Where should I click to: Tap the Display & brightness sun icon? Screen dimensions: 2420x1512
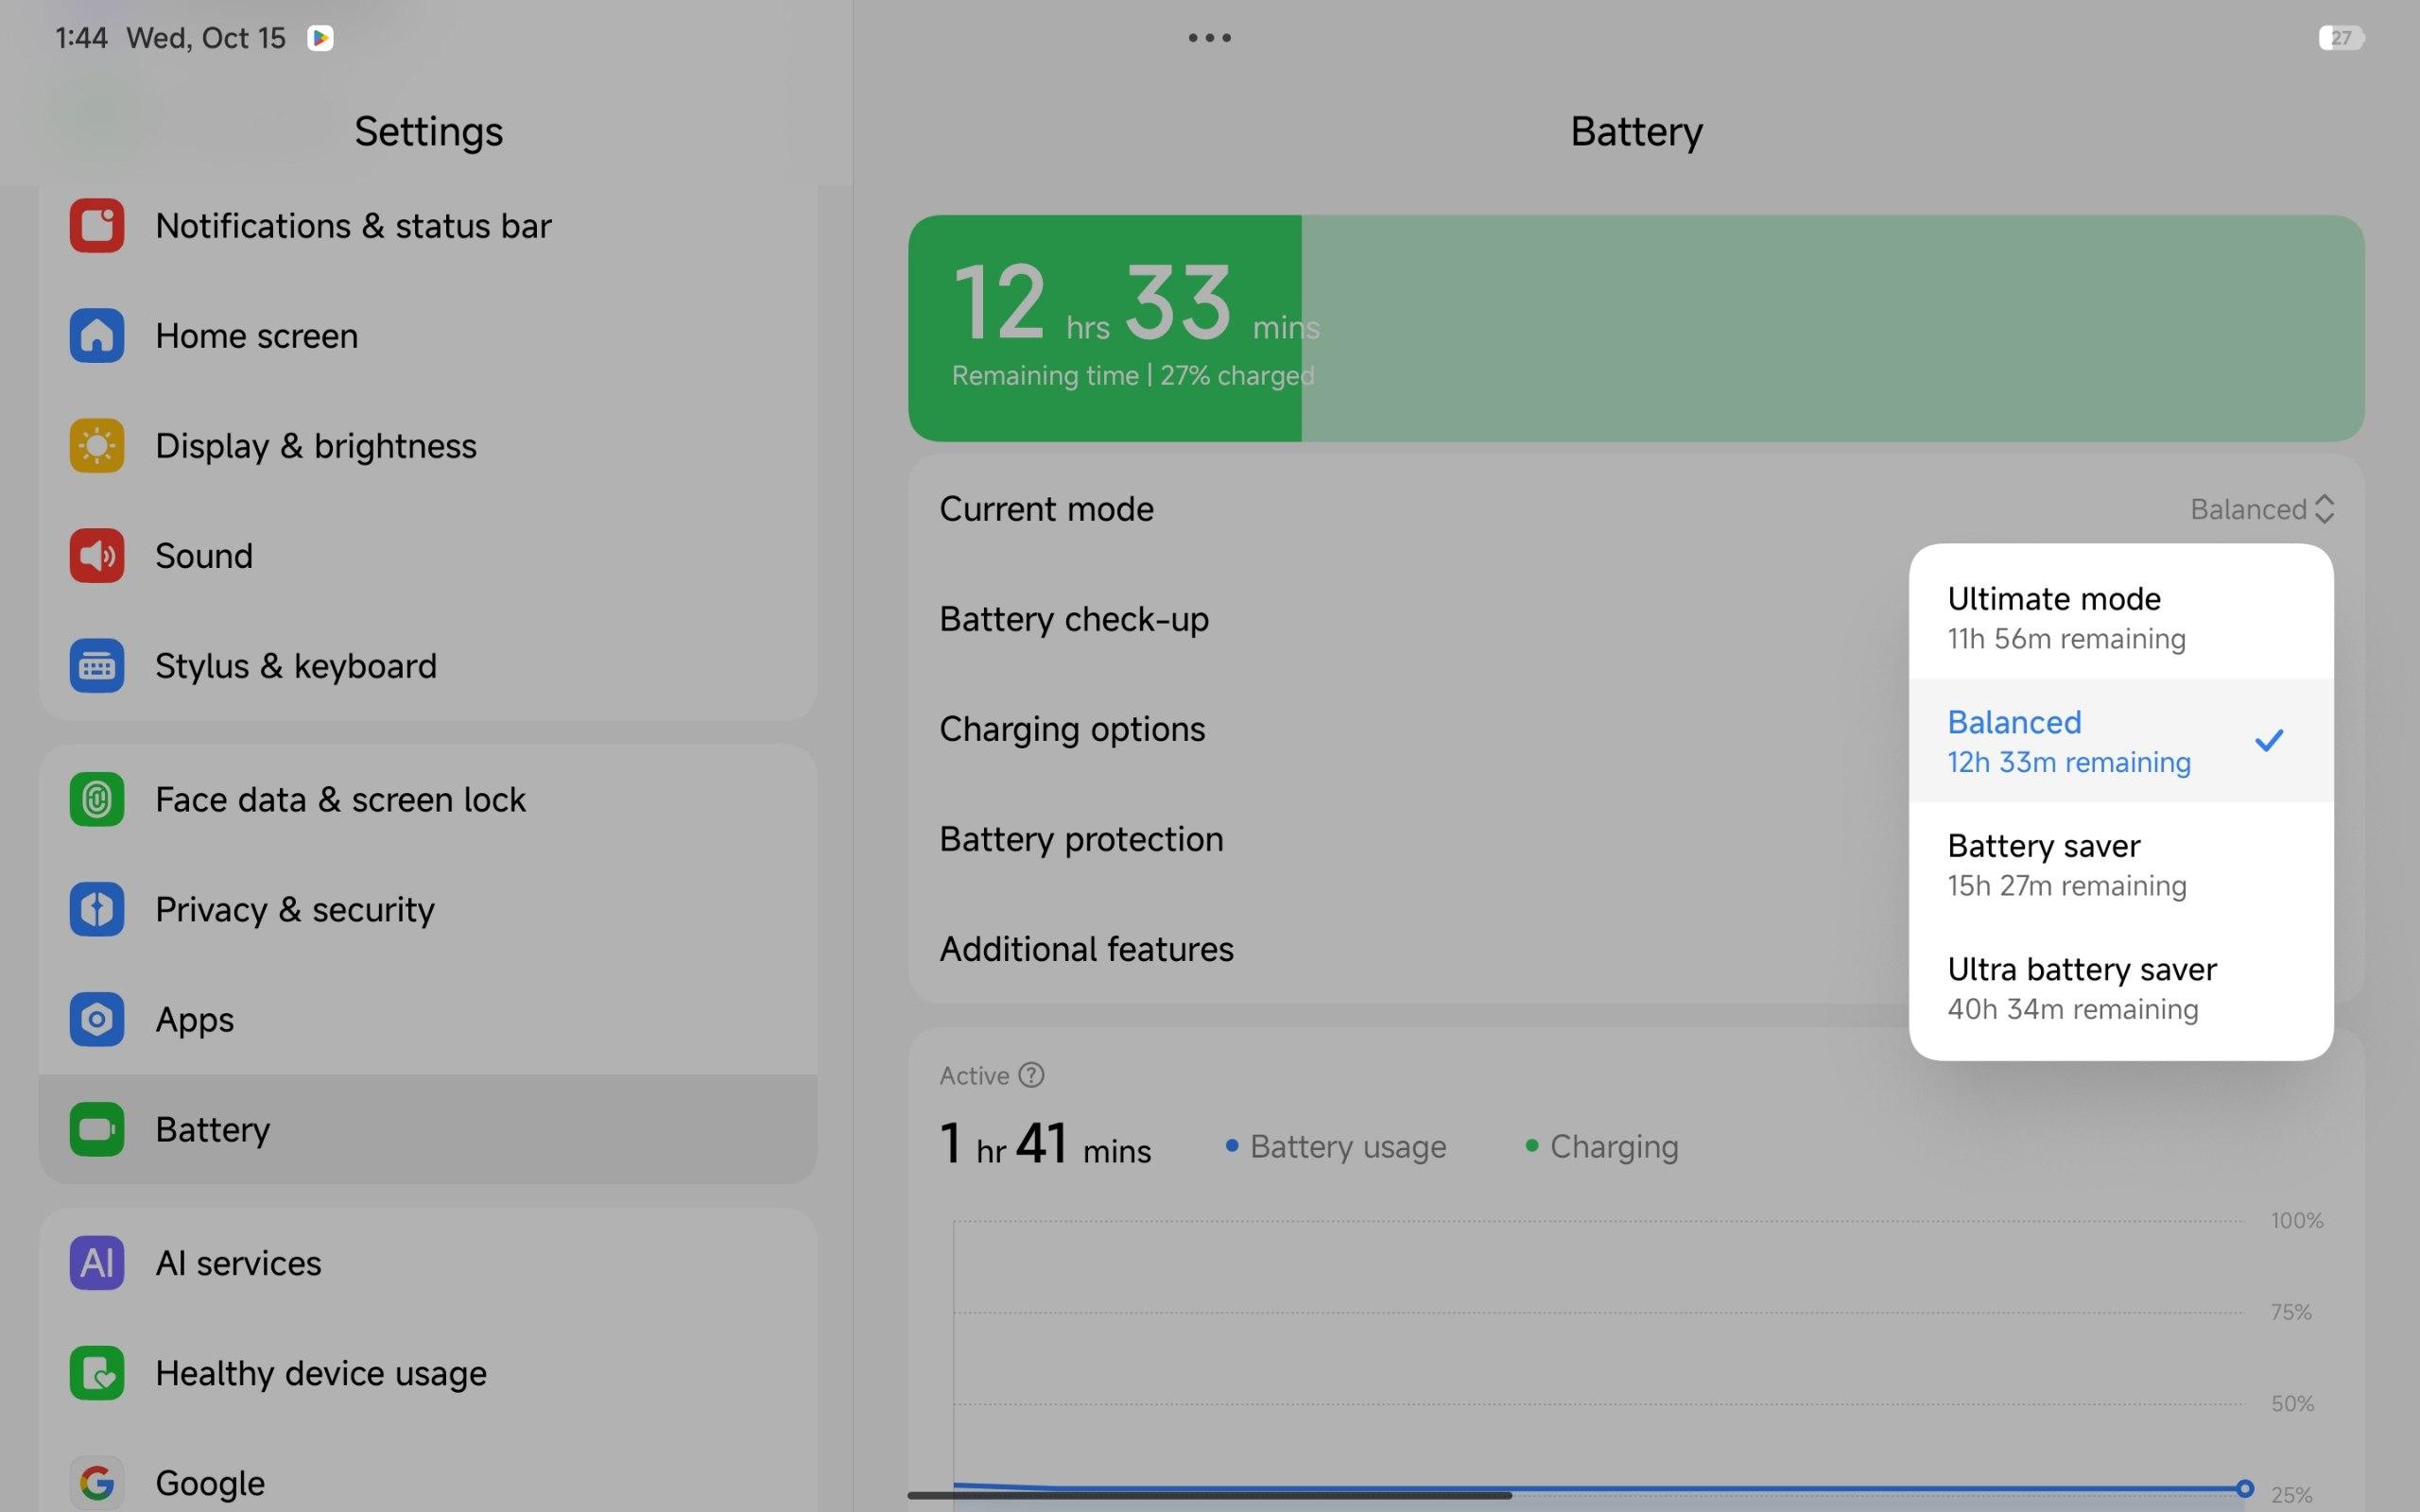tap(97, 446)
